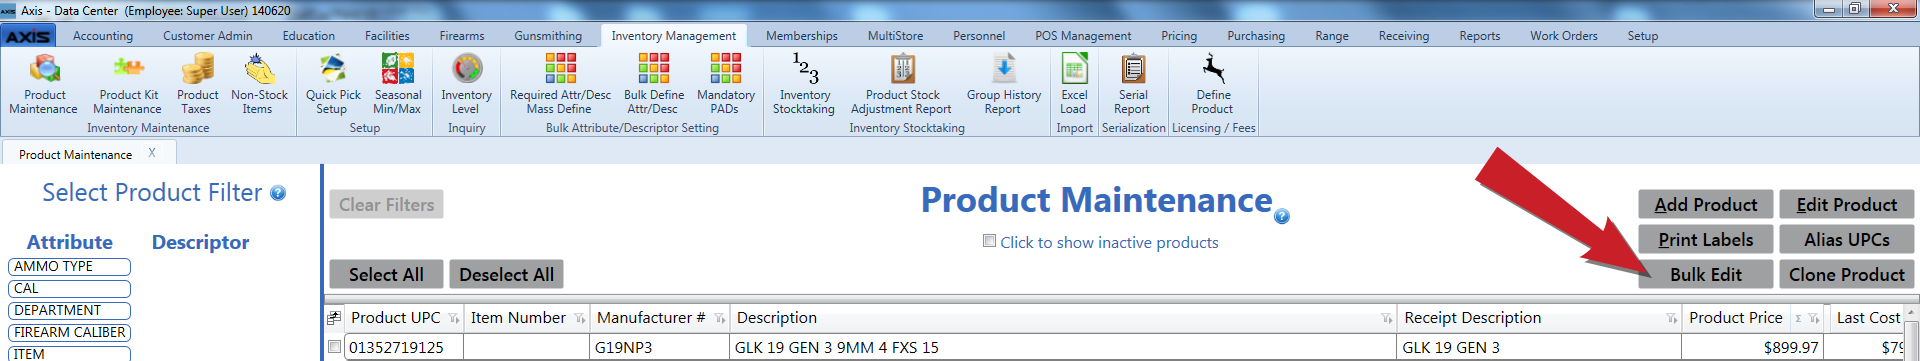The height and width of the screenshot is (361, 1920).
Task: Open Bulk Define Attr/Desc tool
Action: coord(653,84)
